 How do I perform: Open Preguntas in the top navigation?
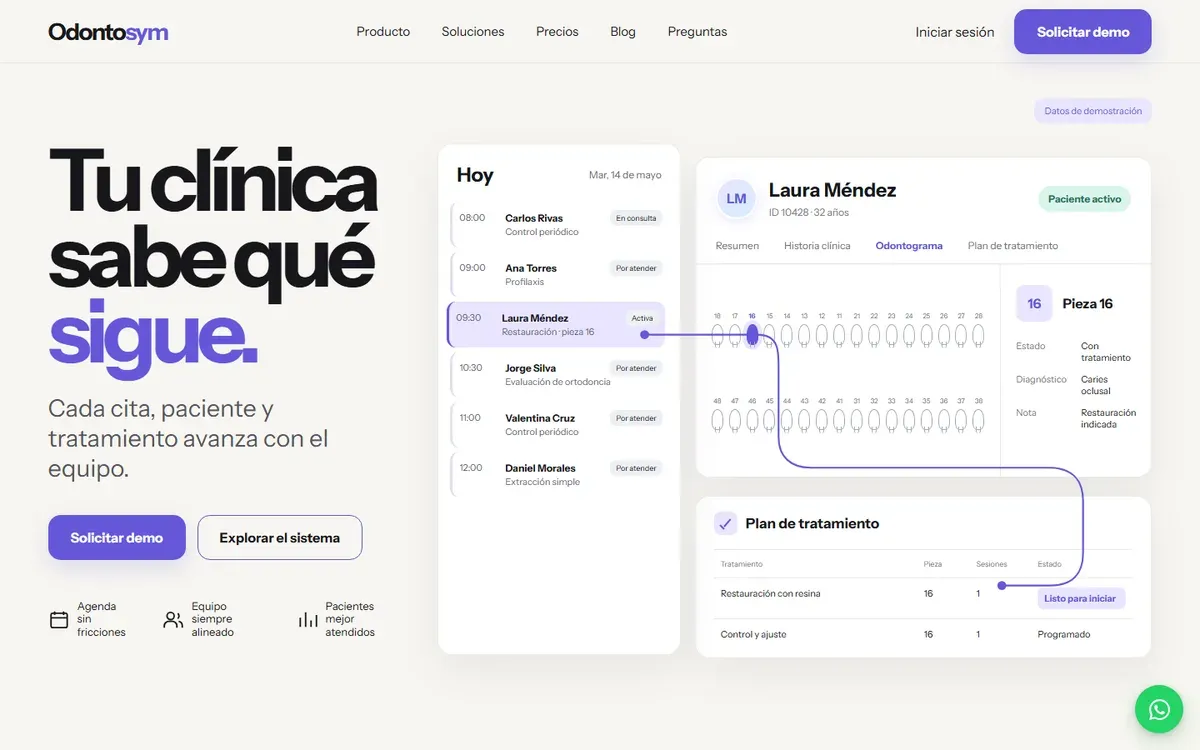point(697,32)
